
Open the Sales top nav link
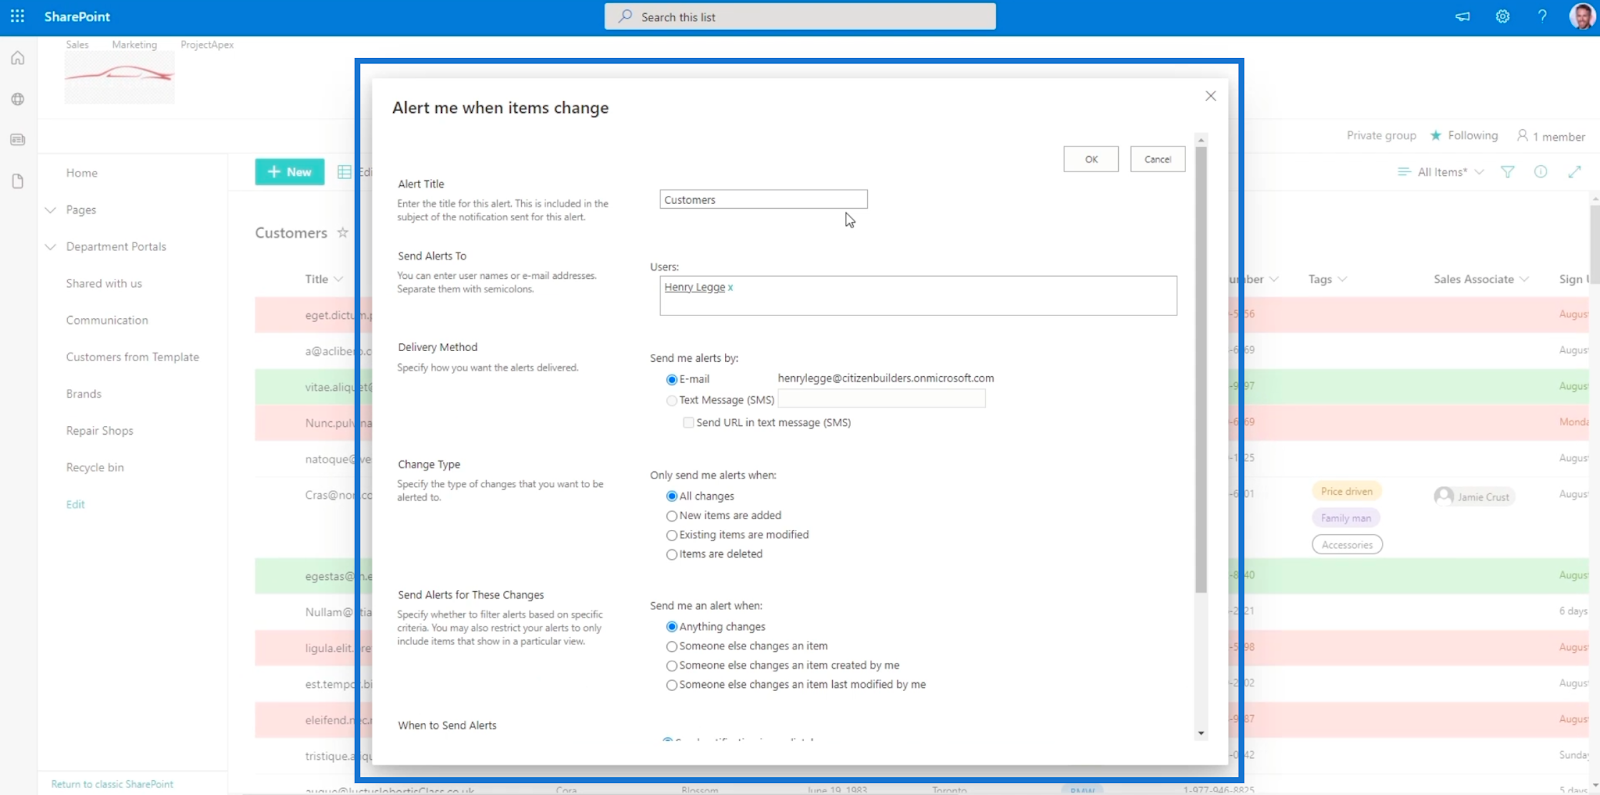(77, 45)
